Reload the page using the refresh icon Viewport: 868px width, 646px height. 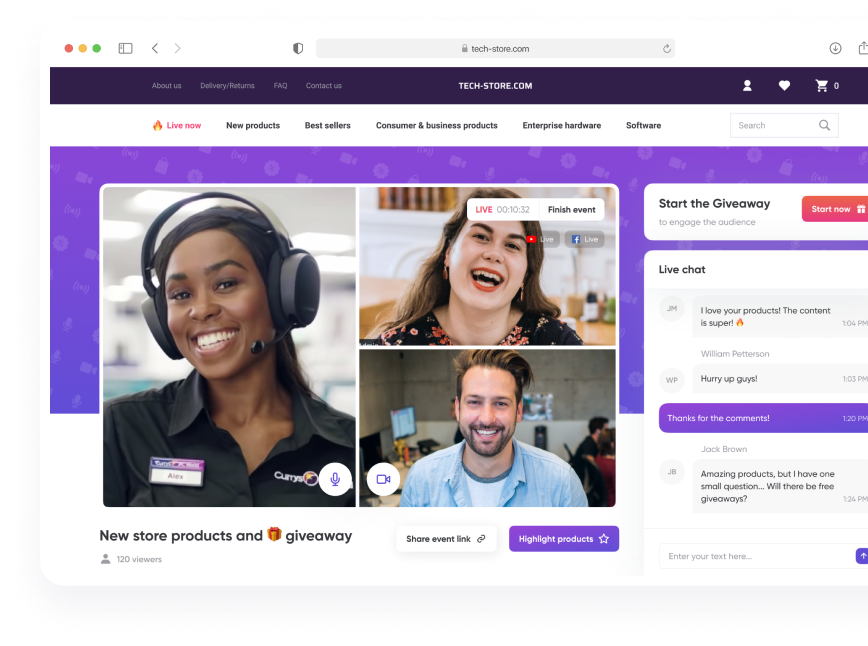click(x=666, y=49)
